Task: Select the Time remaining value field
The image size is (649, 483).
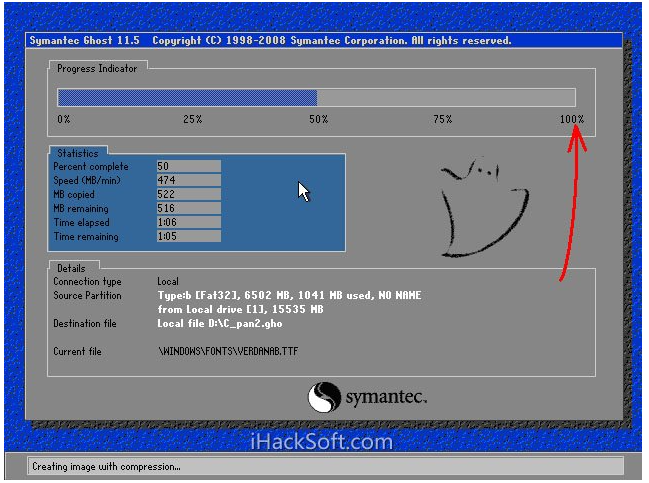Action: [x=188, y=237]
